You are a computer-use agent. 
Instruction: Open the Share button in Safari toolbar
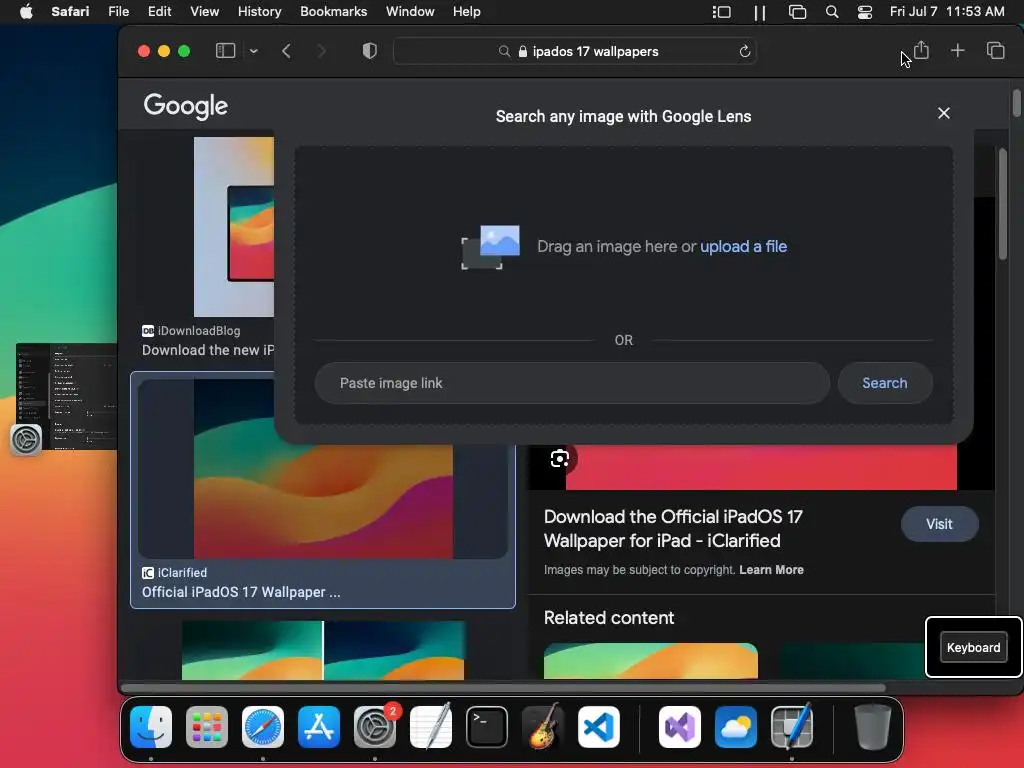tap(921, 50)
